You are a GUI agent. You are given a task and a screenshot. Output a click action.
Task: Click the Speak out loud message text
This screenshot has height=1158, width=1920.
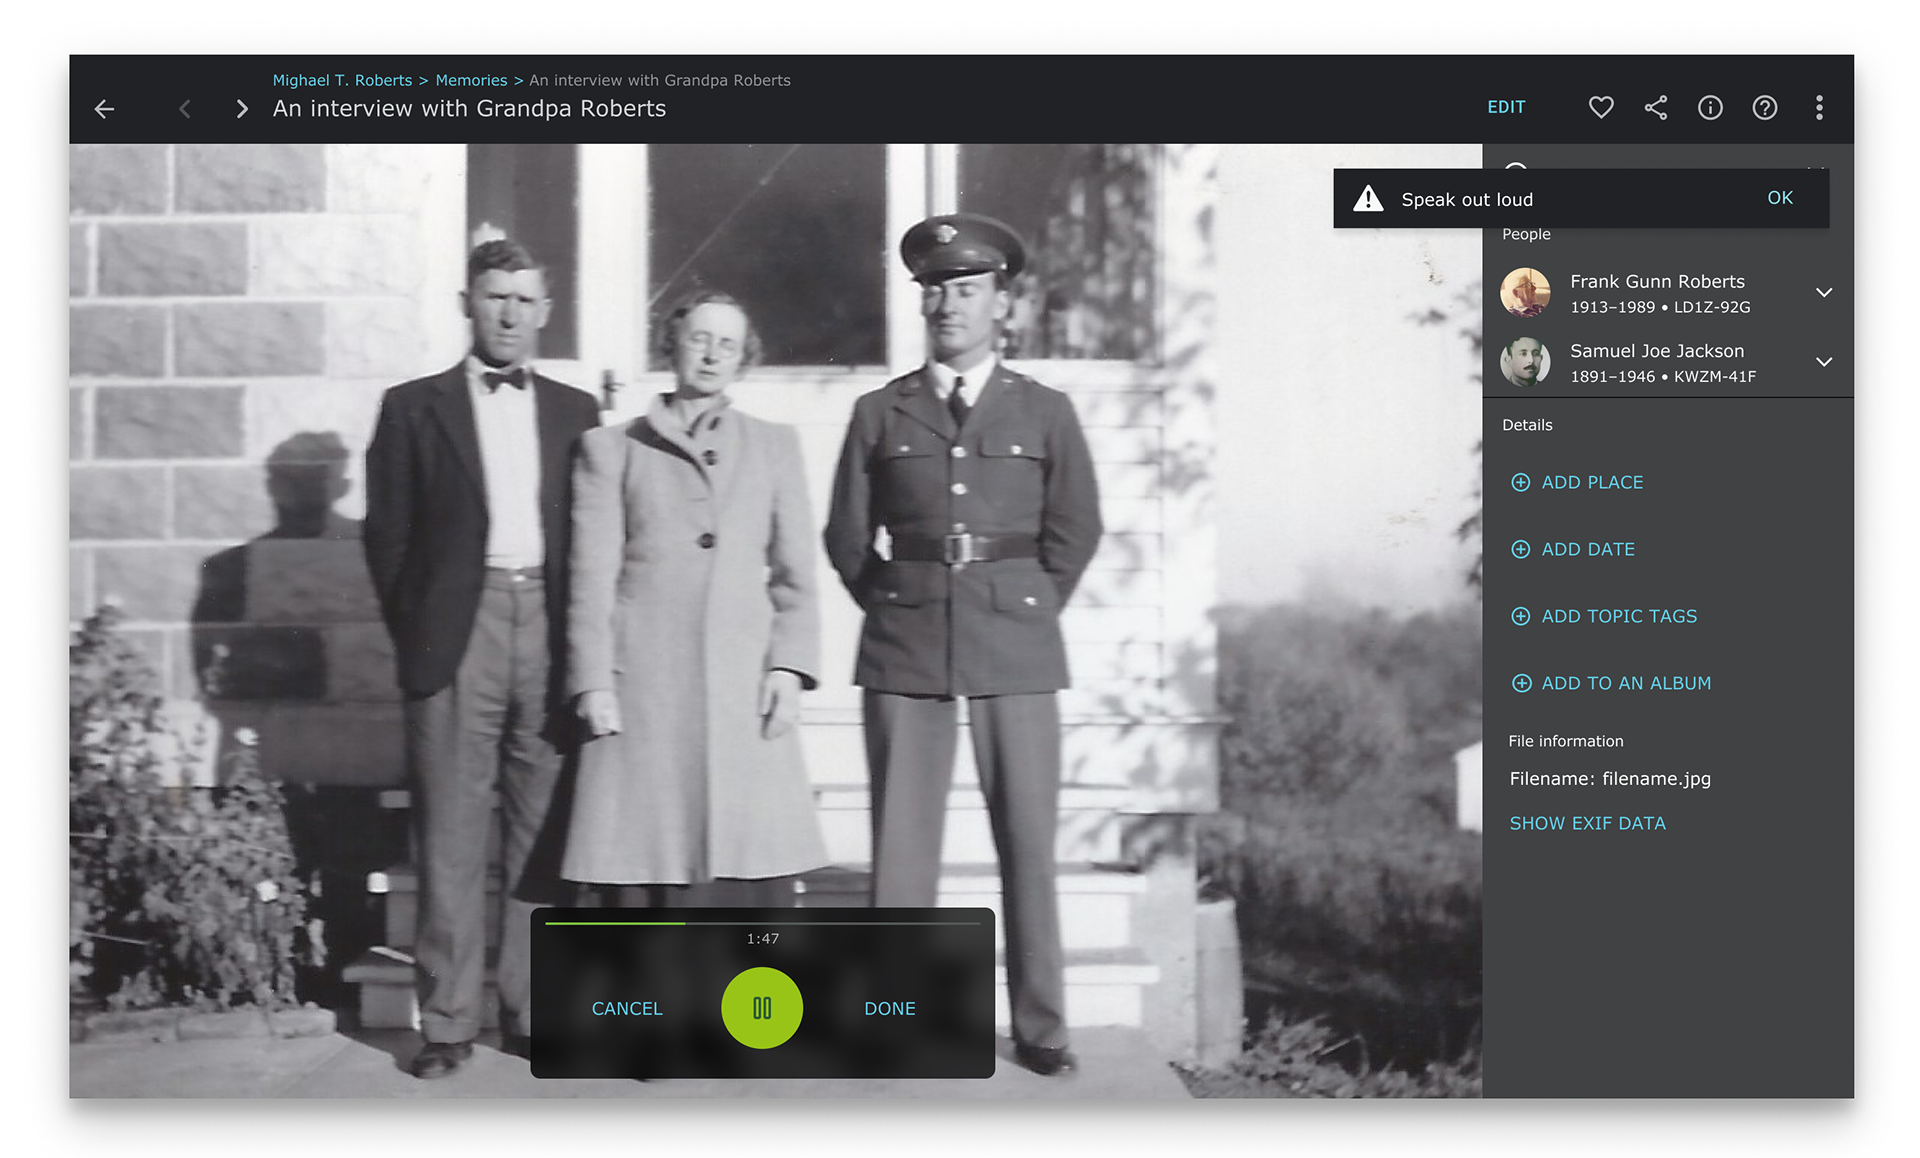(1467, 199)
